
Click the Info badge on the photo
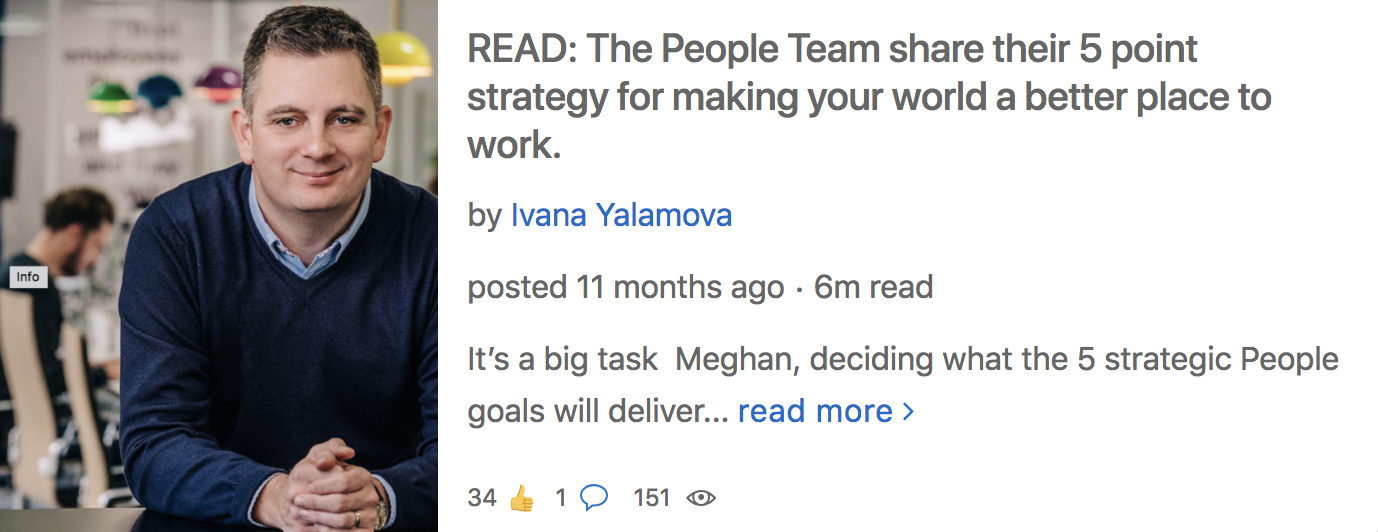tap(28, 276)
